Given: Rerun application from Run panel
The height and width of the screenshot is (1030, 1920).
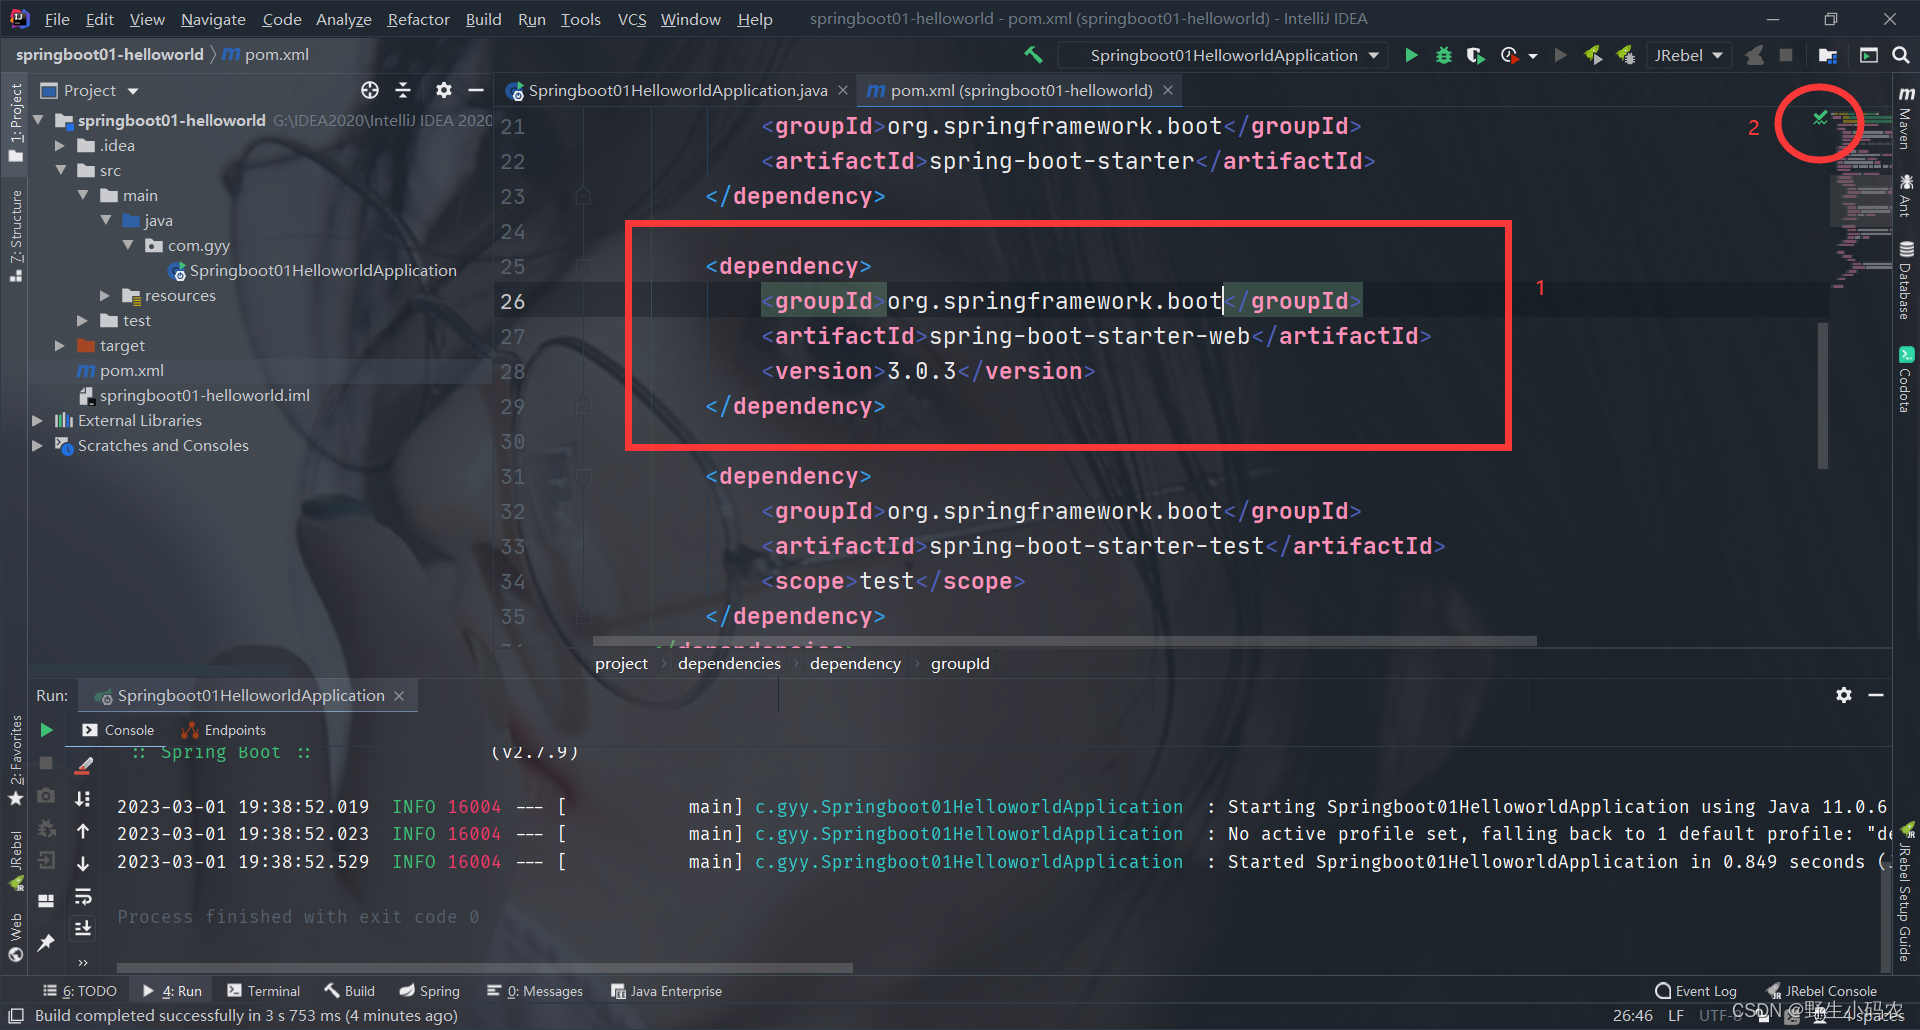Looking at the screenshot, I should pos(46,730).
